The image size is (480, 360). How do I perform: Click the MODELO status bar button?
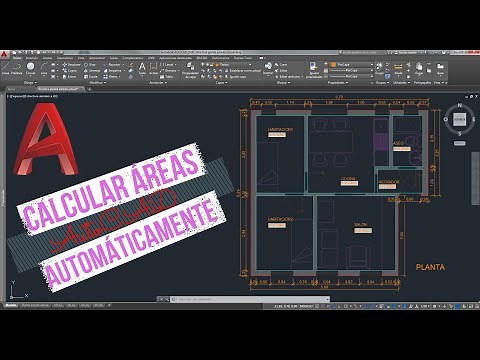point(305,306)
